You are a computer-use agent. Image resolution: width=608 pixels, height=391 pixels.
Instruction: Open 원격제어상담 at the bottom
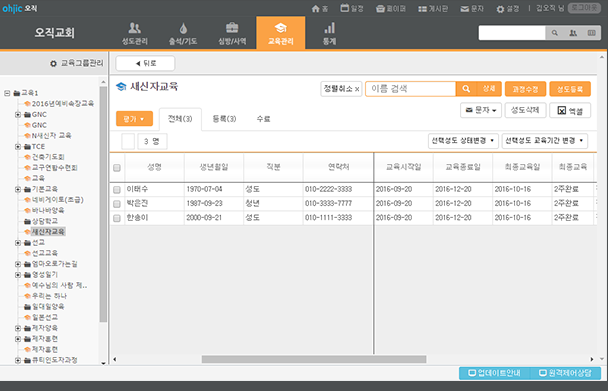coord(565,373)
